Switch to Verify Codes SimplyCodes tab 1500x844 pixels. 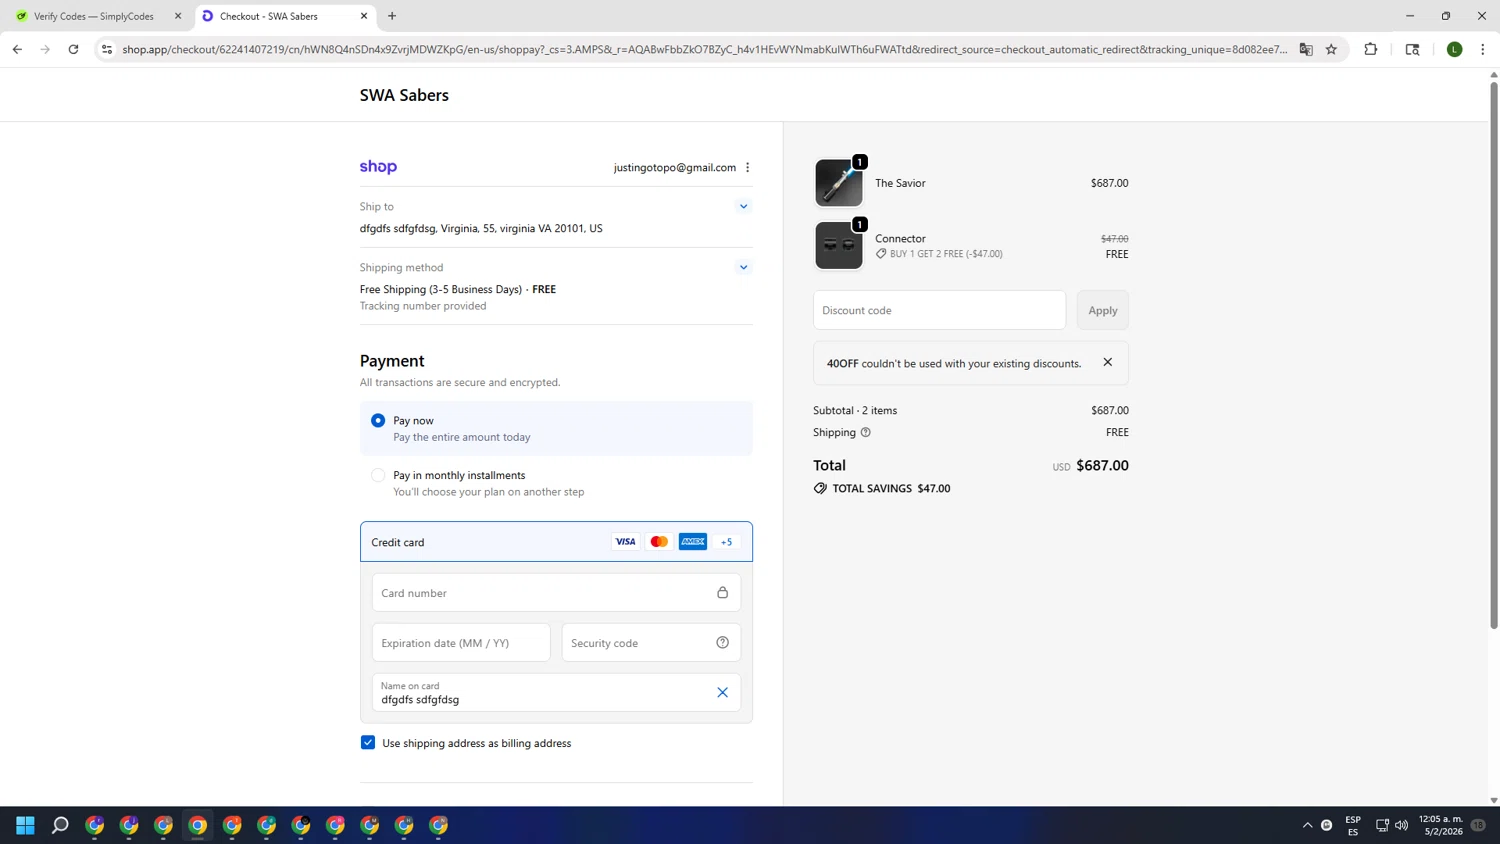[92, 16]
